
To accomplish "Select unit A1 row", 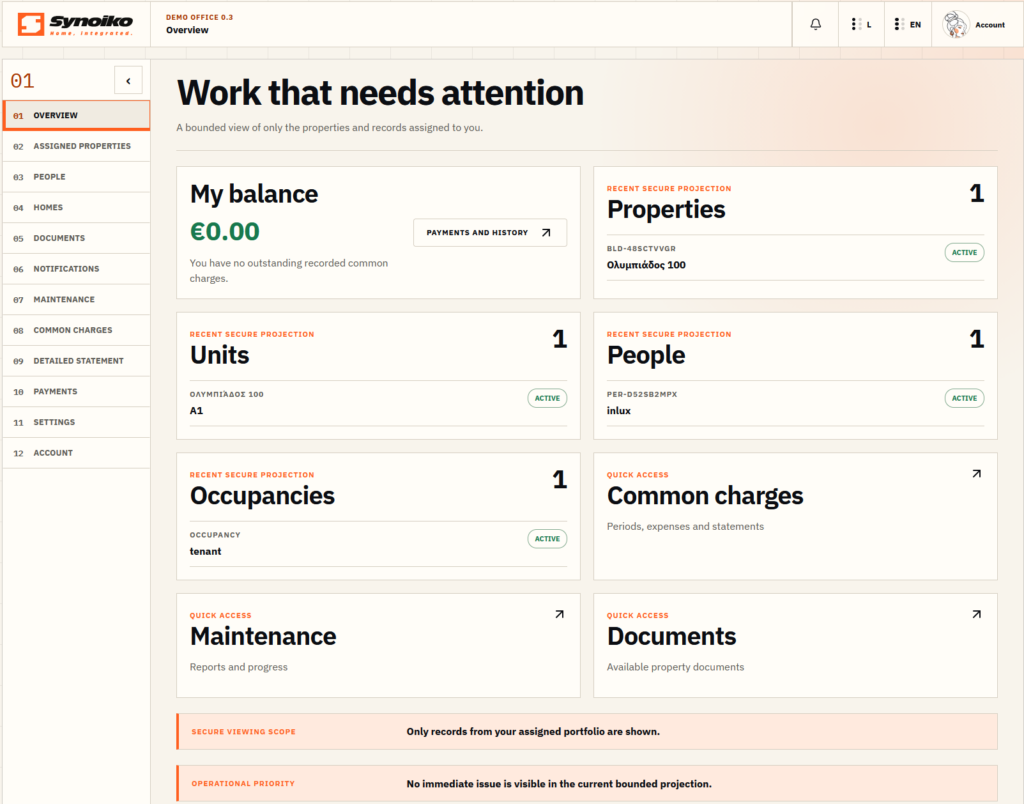I will tap(378, 403).
